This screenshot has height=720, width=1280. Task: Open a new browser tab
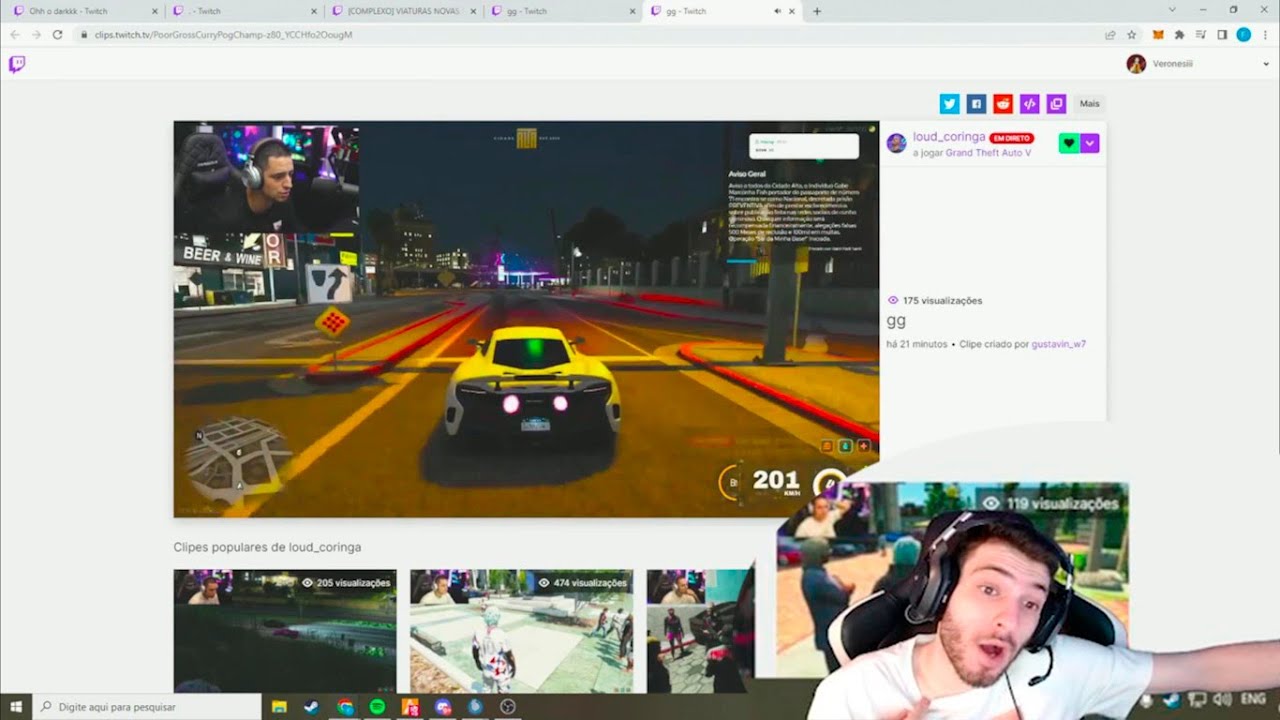click(x=817, y=11)
